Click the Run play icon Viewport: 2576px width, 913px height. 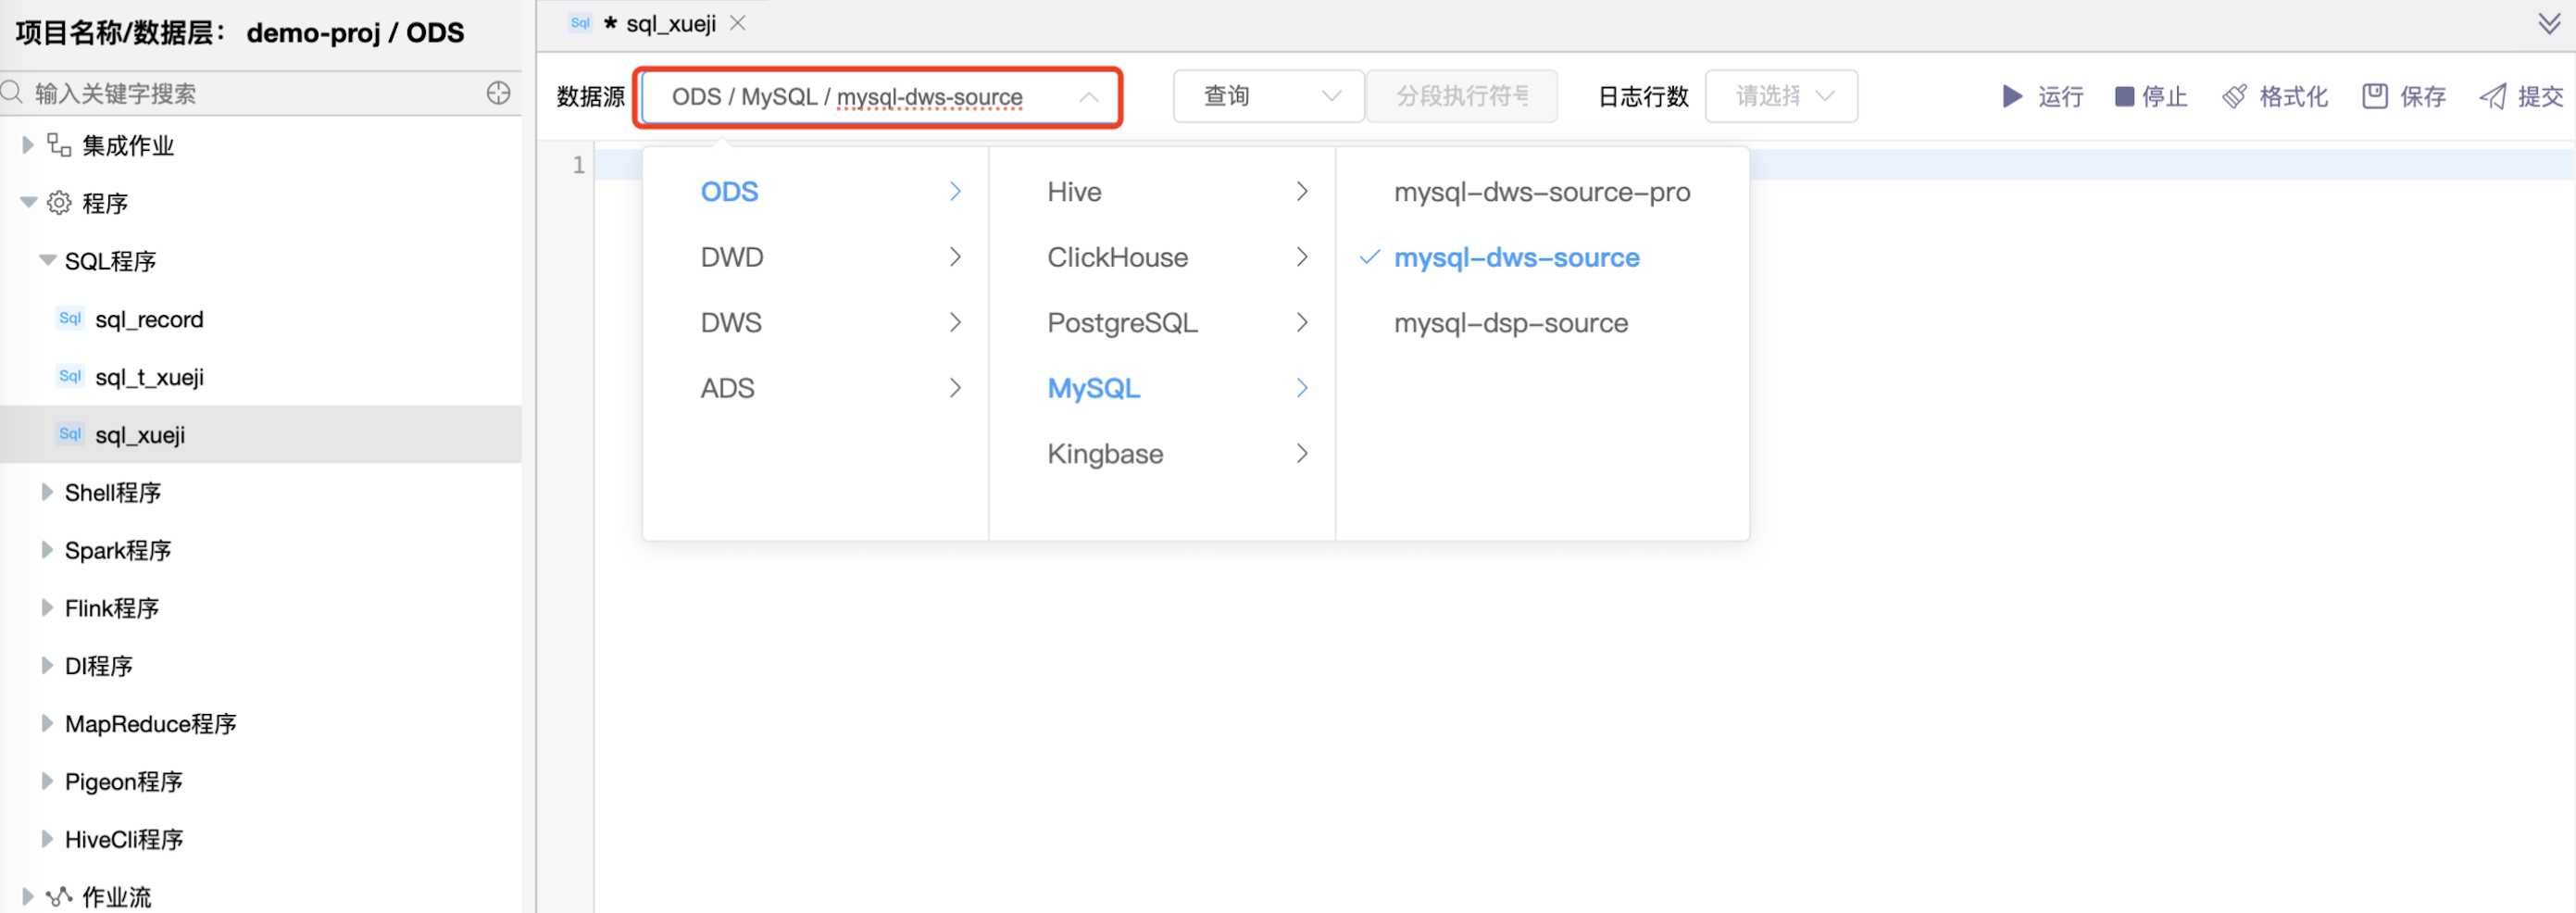click(2011, 96)
